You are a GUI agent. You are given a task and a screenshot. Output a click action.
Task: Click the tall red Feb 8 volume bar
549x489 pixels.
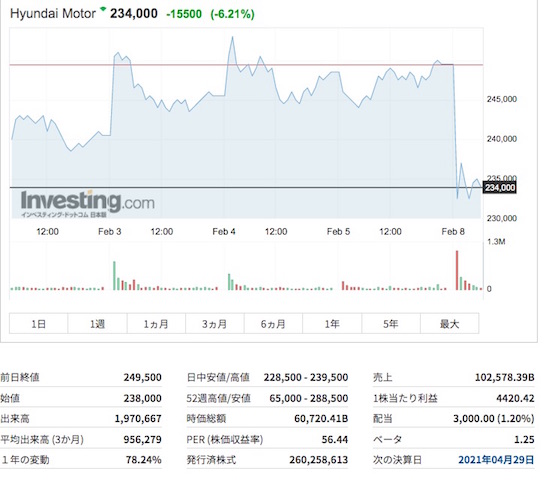click(x=457, y=270)
